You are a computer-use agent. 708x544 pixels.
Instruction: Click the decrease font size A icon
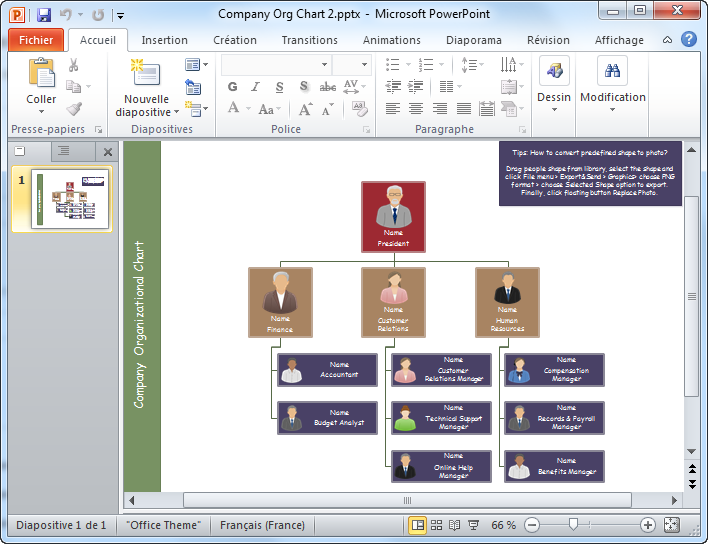[x=328, y=109]
